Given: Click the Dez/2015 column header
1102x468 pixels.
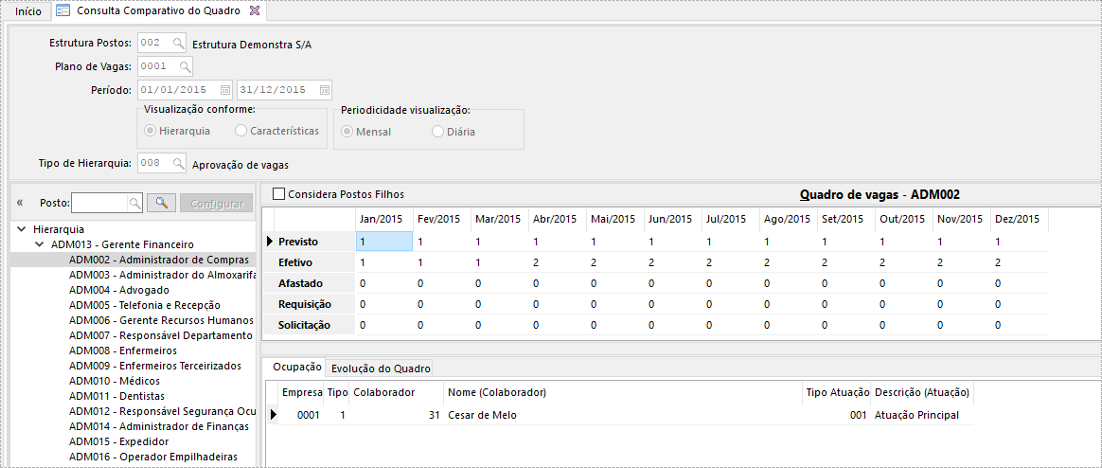Looking at the screenshot, I should (x=1019, y=219).
